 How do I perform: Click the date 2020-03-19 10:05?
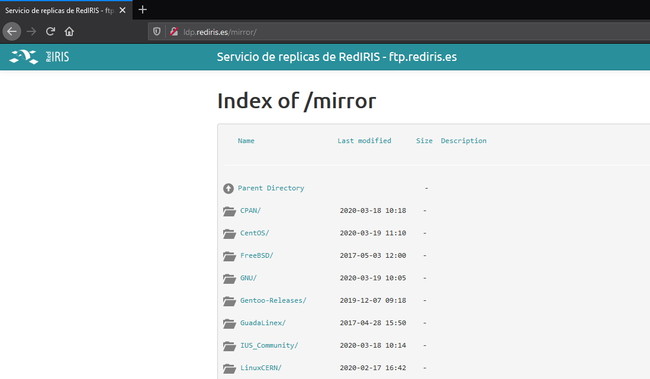[373, 278]
